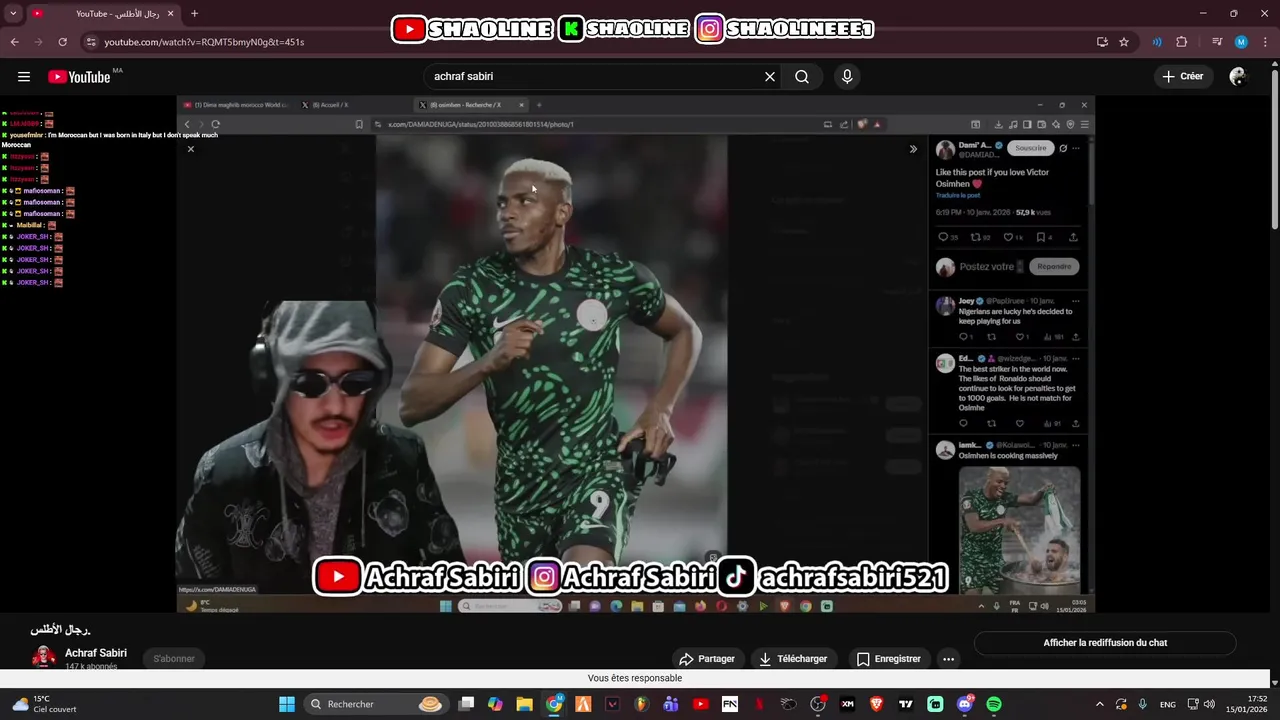Close the YouTube browser tab

pos(171,14)
